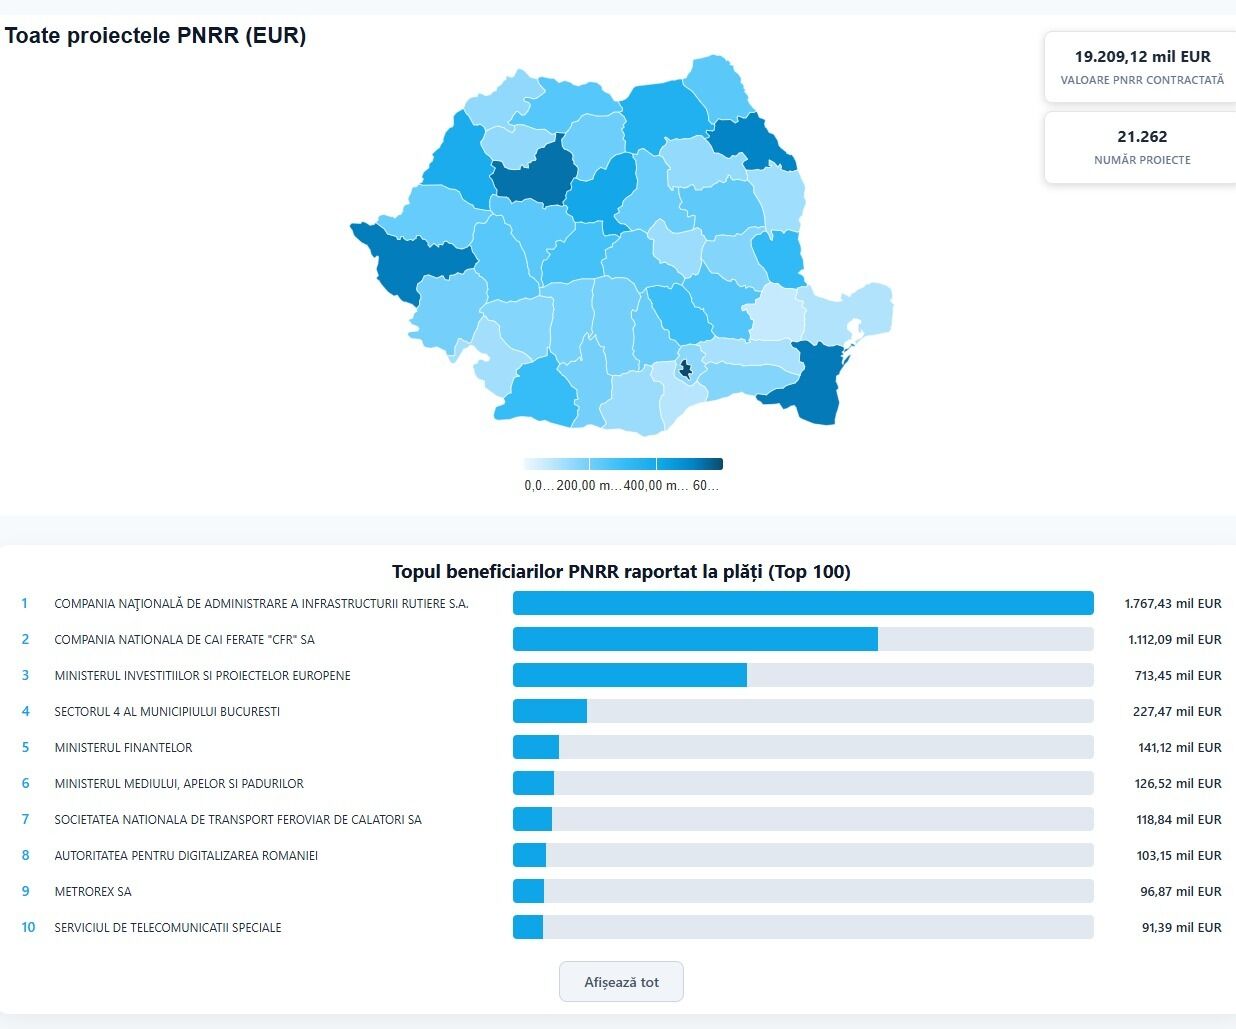Select Compania Nationala de Cai Ferate CFR
This screenshot has height=1029, width=1236.
point(185,640)
